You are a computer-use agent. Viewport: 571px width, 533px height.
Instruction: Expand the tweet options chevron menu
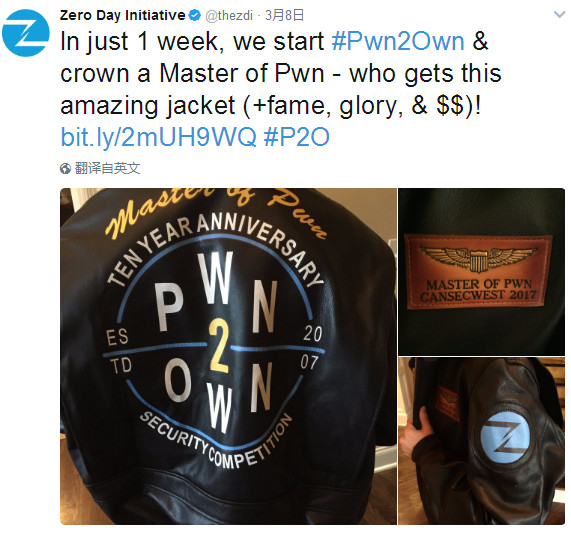click(x=559, y=15)
